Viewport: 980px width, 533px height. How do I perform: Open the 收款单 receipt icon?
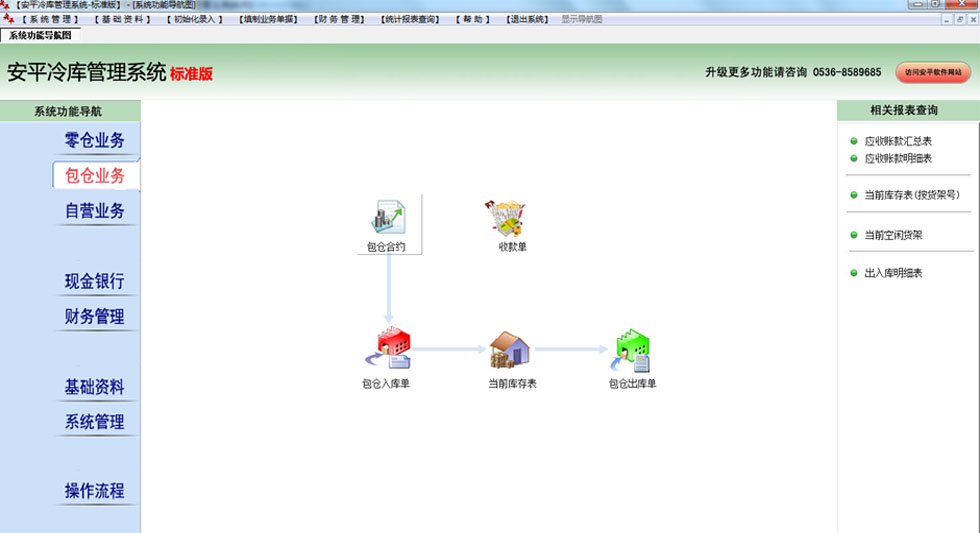[x=506, y=218]
